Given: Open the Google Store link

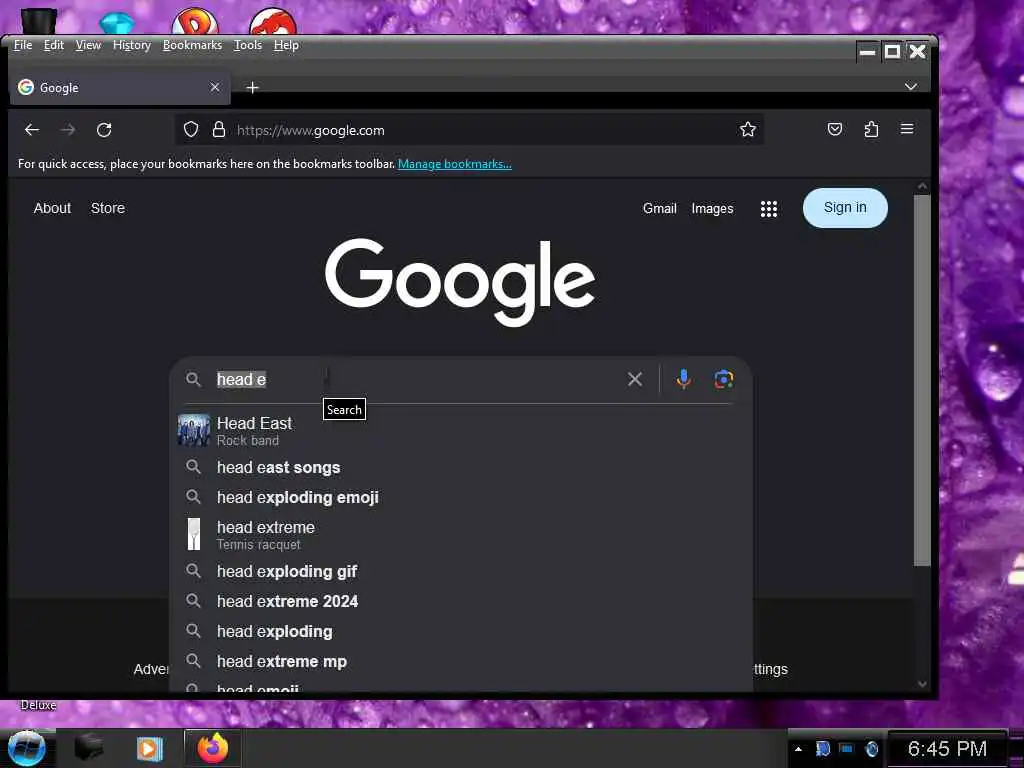Looking at the screenshot, I should pos(108,208).
